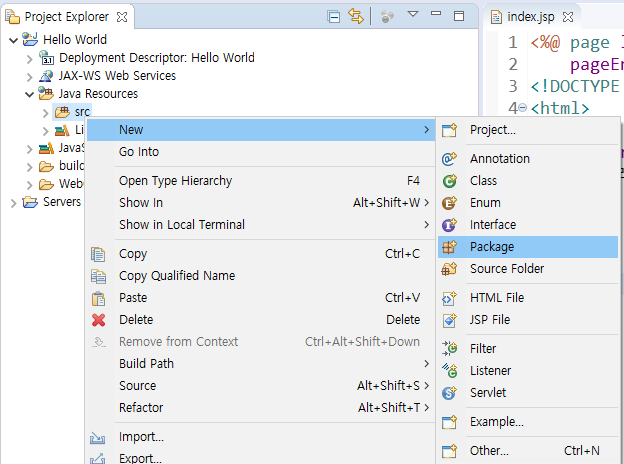Close the Project Explorer tab
The height and width of the screenshot is (464, 624).
(122, 17)
